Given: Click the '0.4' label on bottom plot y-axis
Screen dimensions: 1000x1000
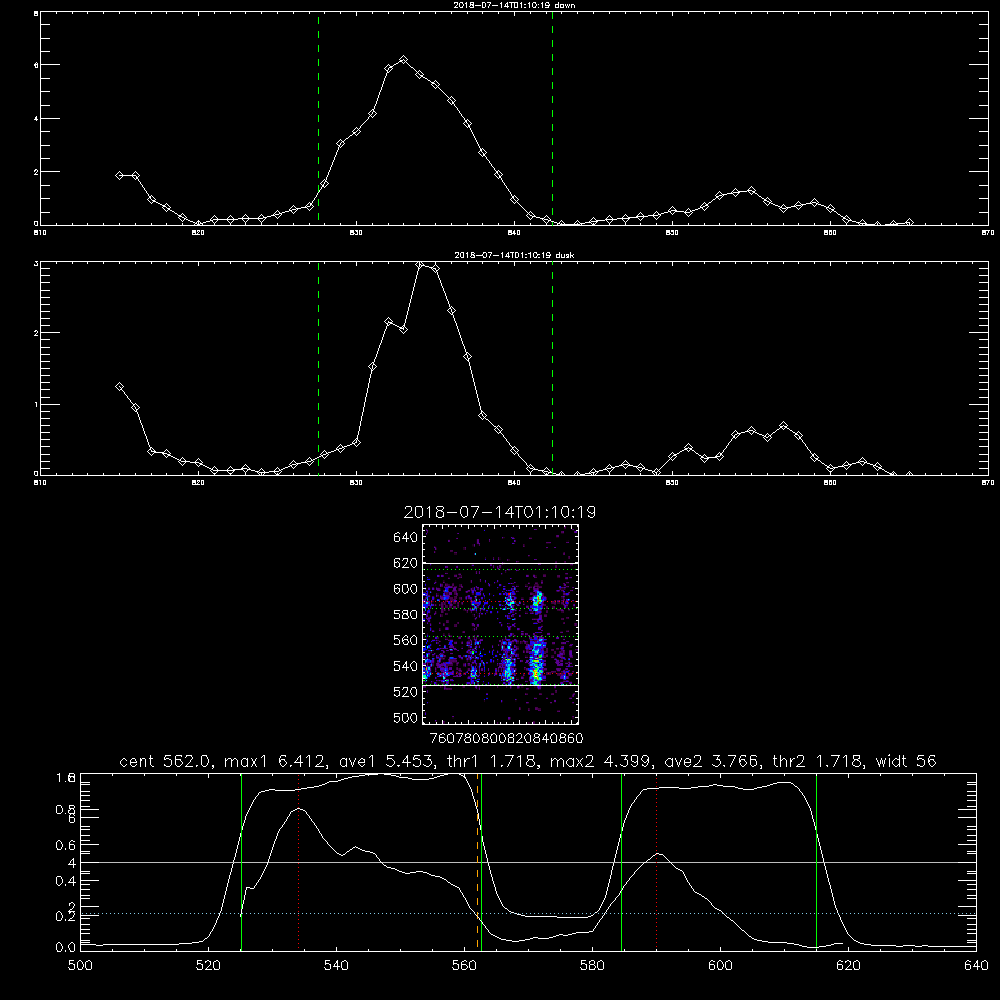Looking at the screenshot, I should coord(64,881).
